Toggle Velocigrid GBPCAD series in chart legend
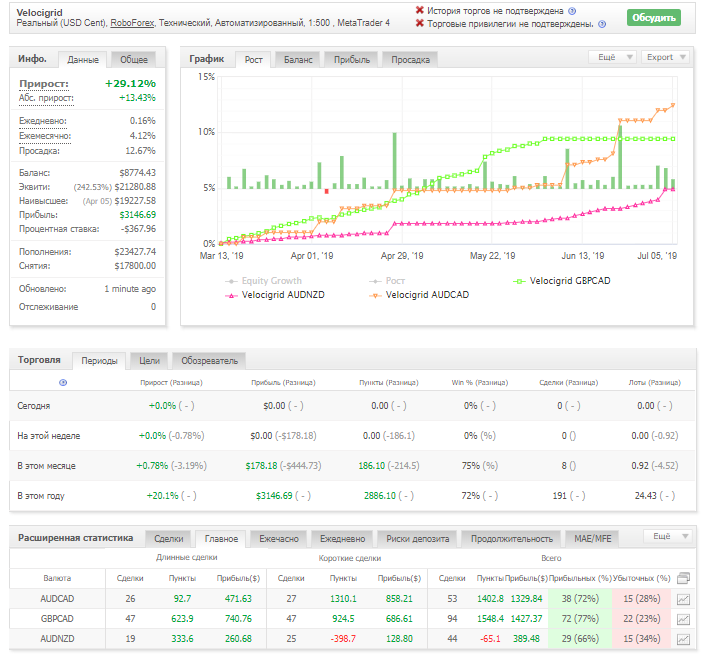Viewport: 709px width, 666px height. pyautogui.click(x=562, y=281)
